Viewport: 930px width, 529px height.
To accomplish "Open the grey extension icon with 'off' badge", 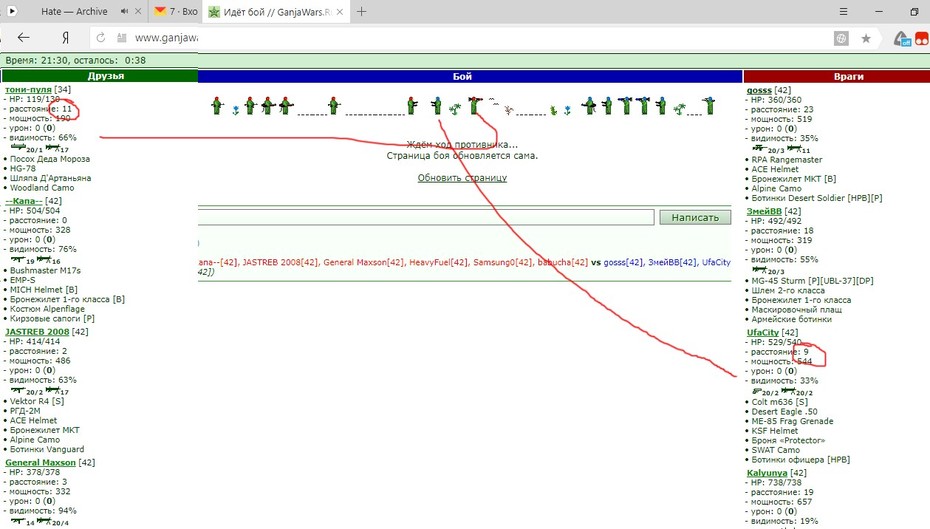I will 902,39.
